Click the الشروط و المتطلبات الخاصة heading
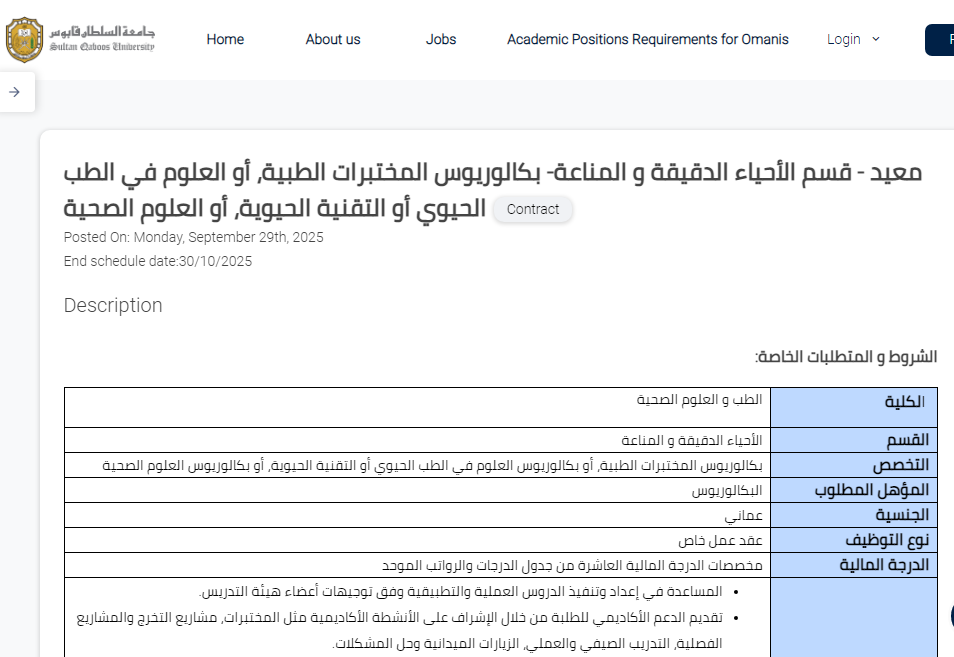 [x=845, y=356]
